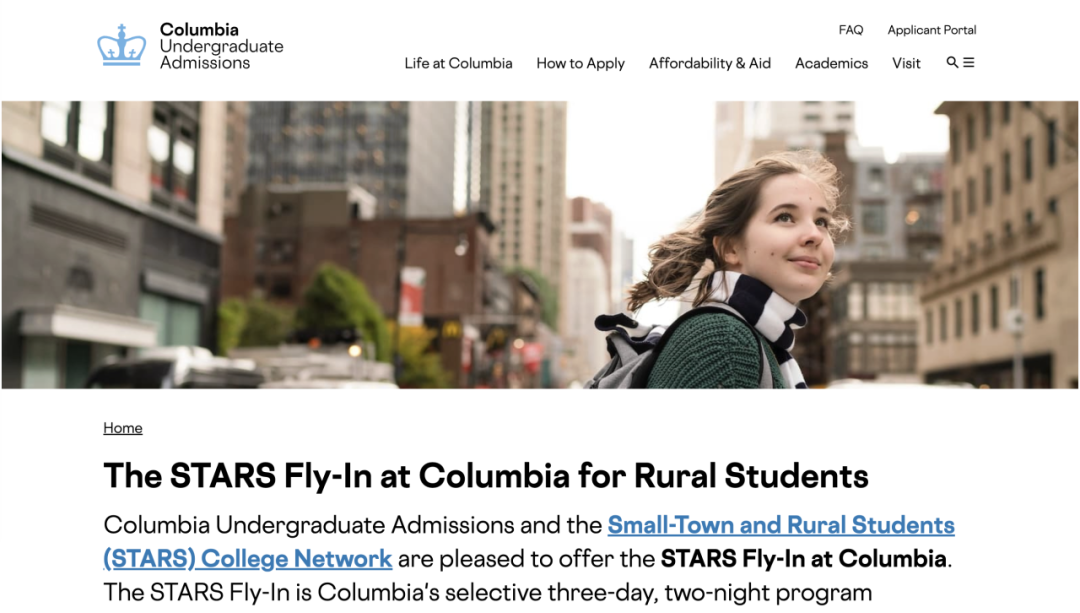Click the STARS Fly-In page heading
Viewport: 1080px width, 613px height.
point(486,475)
